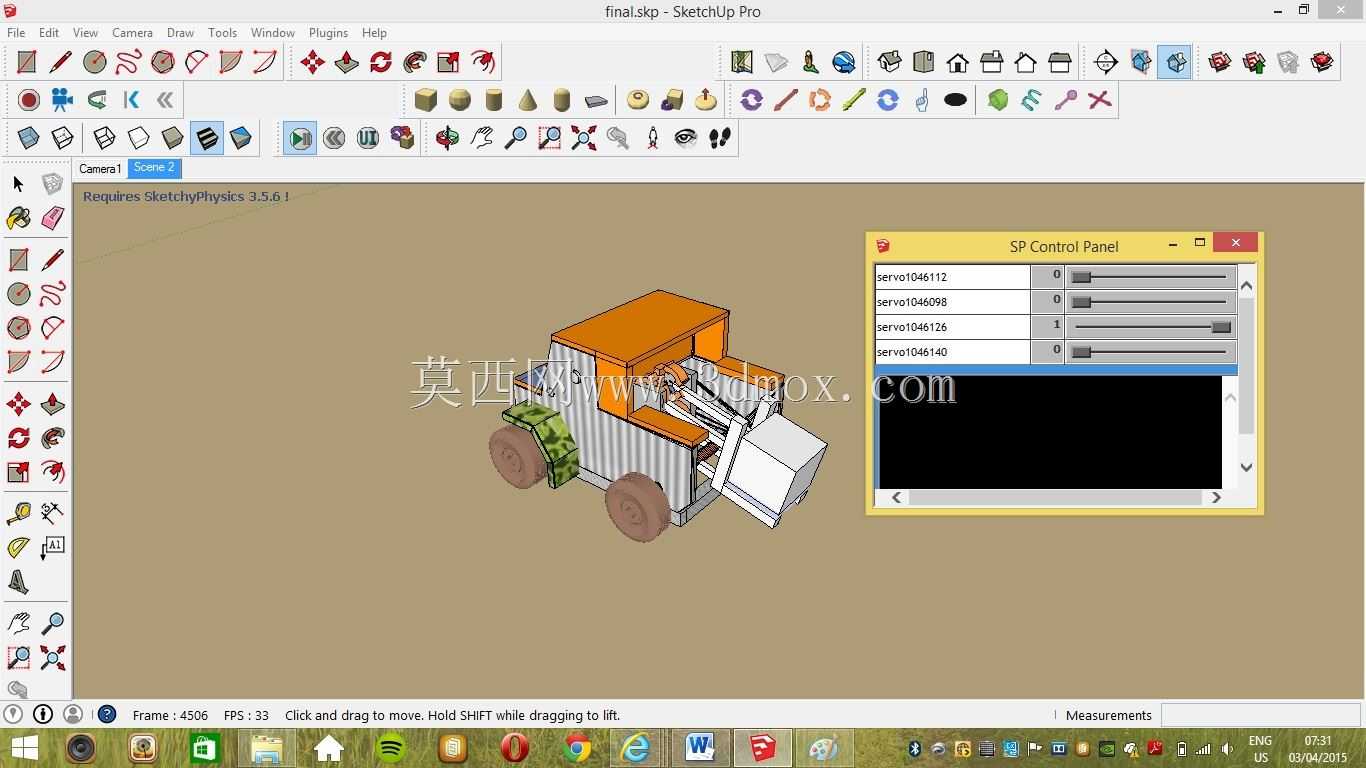1366x768 pixels.
Task: Switch to Front standard view
Action: 958,62
